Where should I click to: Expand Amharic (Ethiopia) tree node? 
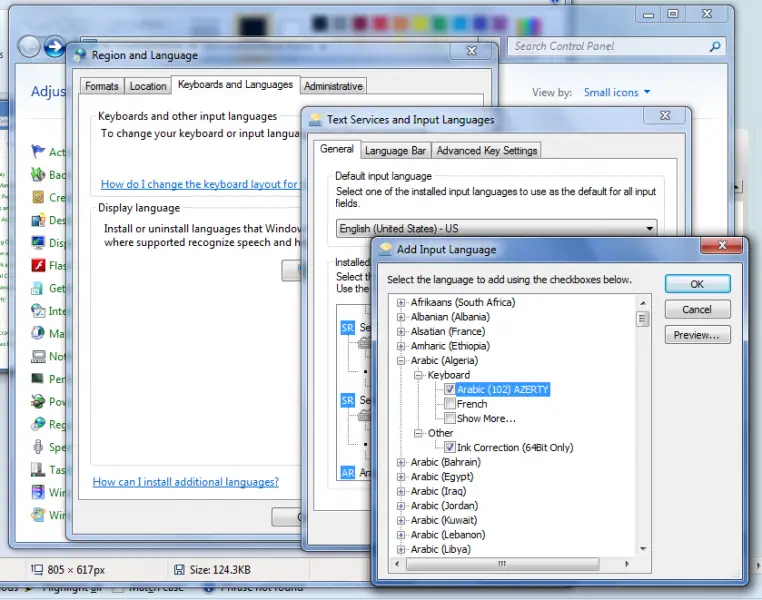(x=401, y=346)
